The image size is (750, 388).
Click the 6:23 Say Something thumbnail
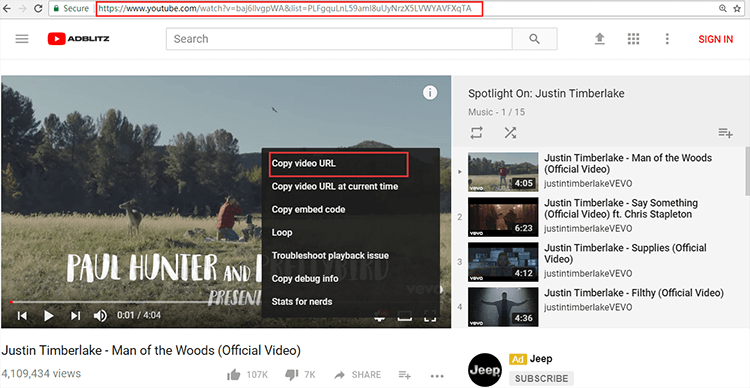pyautogui.click(x=503, y=217)
